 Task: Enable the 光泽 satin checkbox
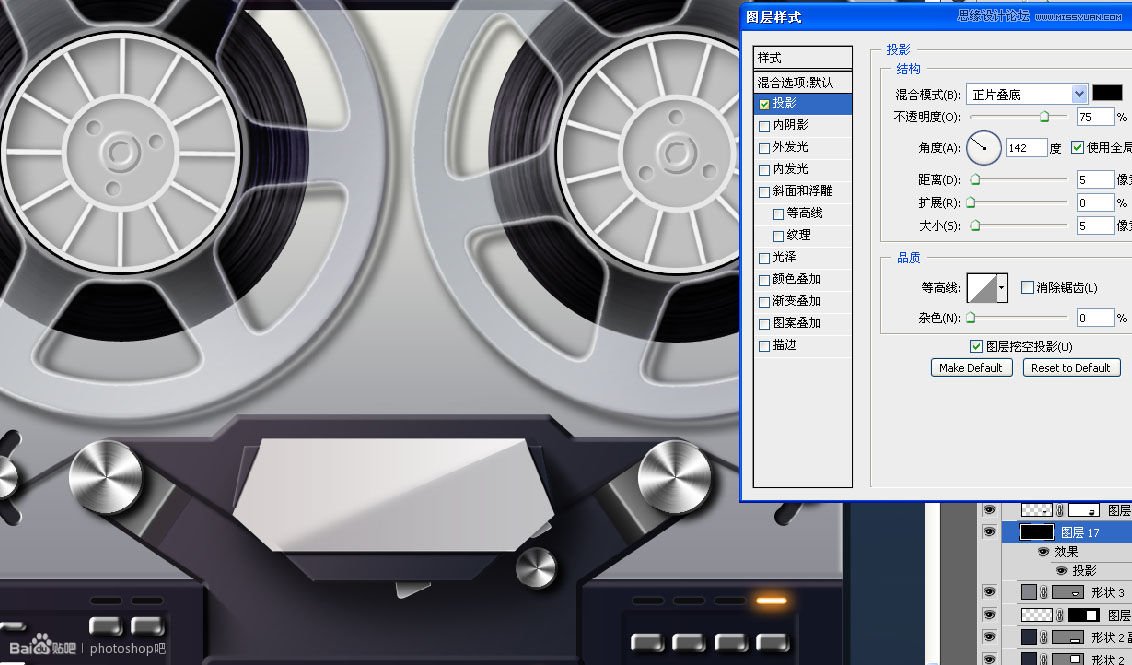coord(765,258)
